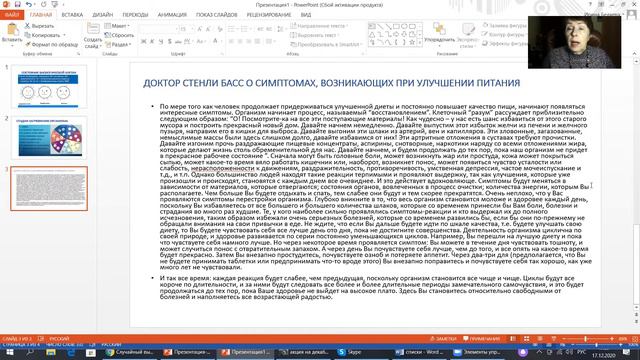
Task: Select slide 2 thumbnail with pie chart
Action: pos(49,138)
